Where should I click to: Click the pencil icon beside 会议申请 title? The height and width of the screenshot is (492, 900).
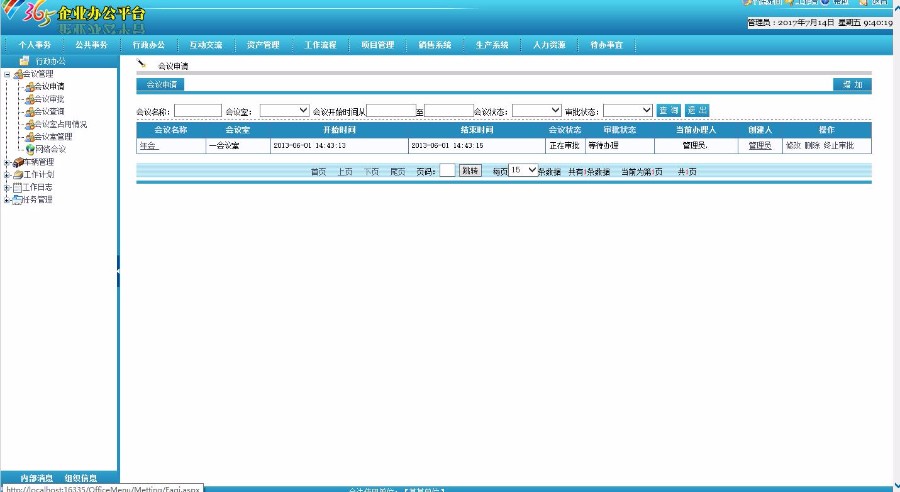[x=142, y=63]
